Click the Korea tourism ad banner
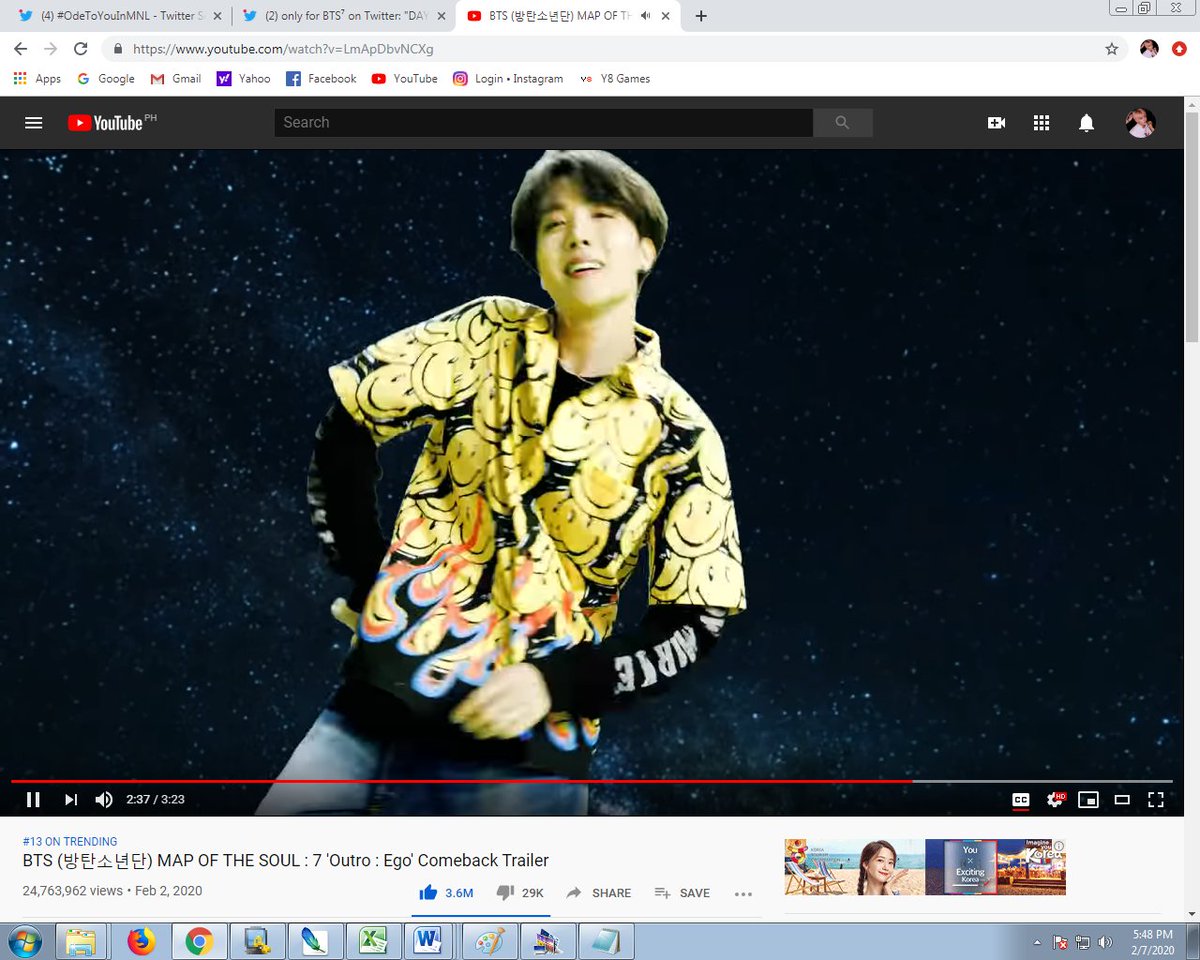This screenshot has width=1200, height=960. tap(925, 866)
